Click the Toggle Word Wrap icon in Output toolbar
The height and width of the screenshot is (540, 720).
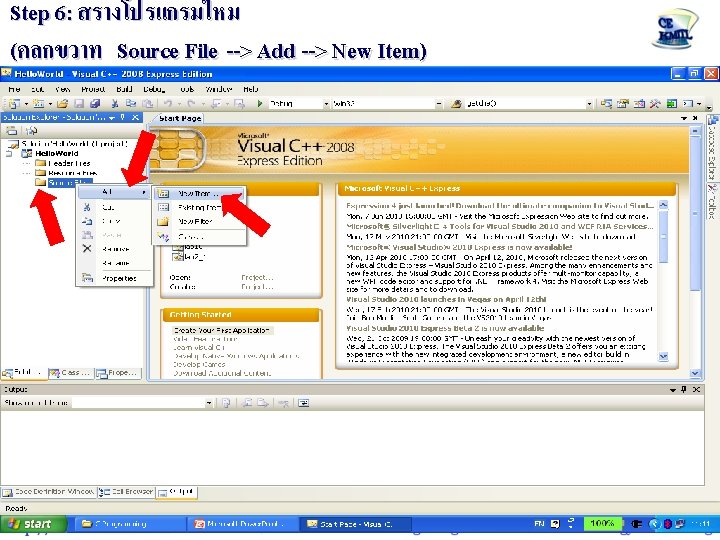point(303,403)
